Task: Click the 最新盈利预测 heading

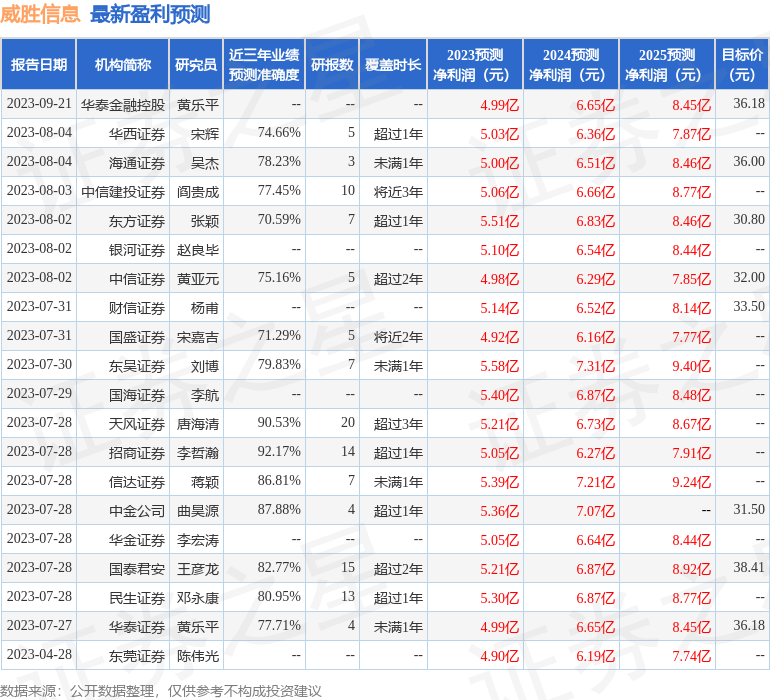Action: coord(150,14)
